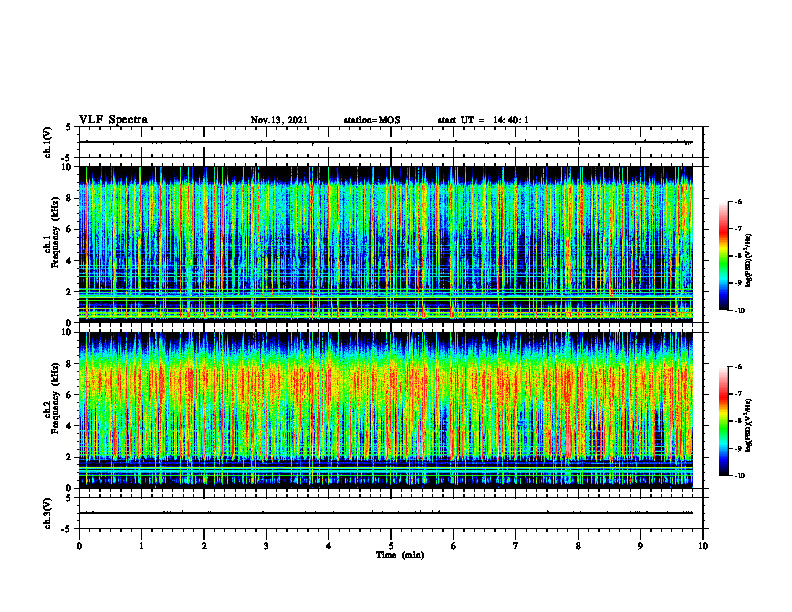Click the "VLF Spectra" plot title
792x612 pixels.
pyautogui.click(x=113, y=120)
